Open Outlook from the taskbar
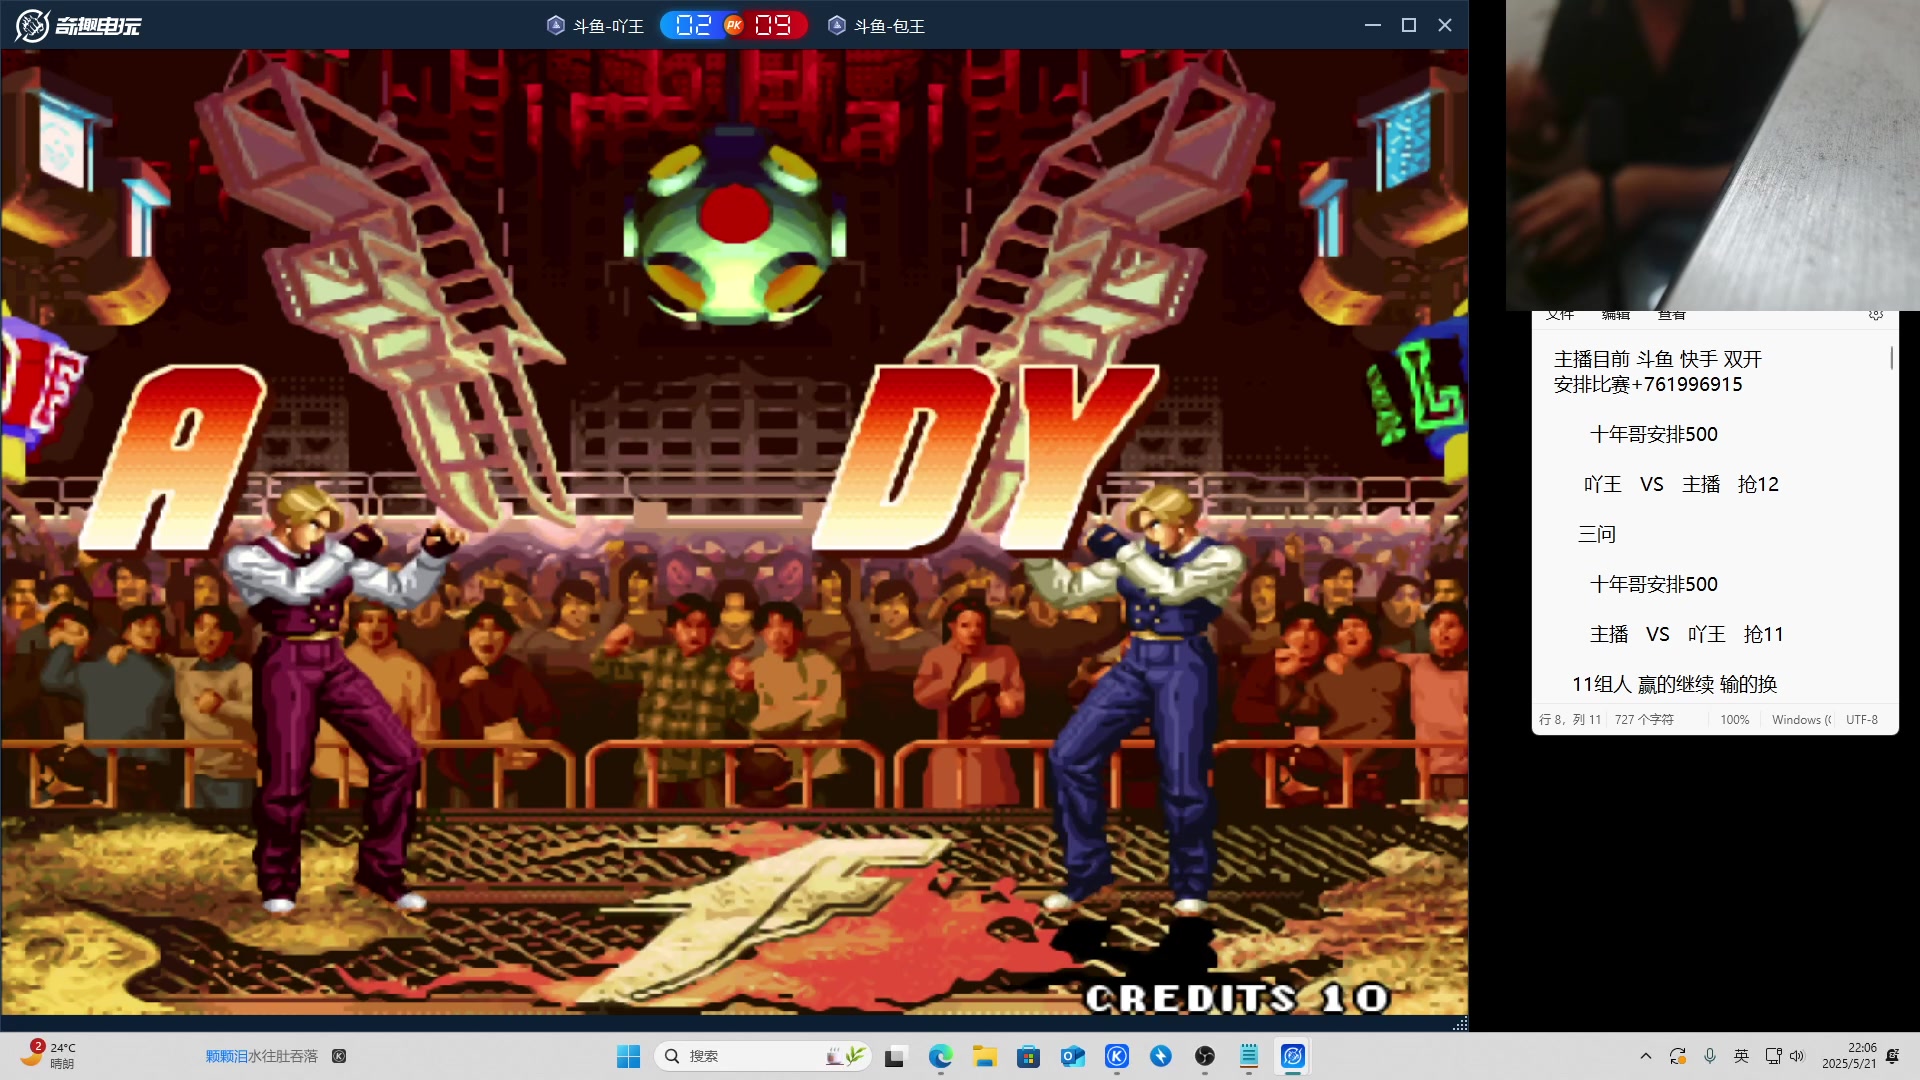The image size is (1920, 1080). [x=1073, y=1056]
